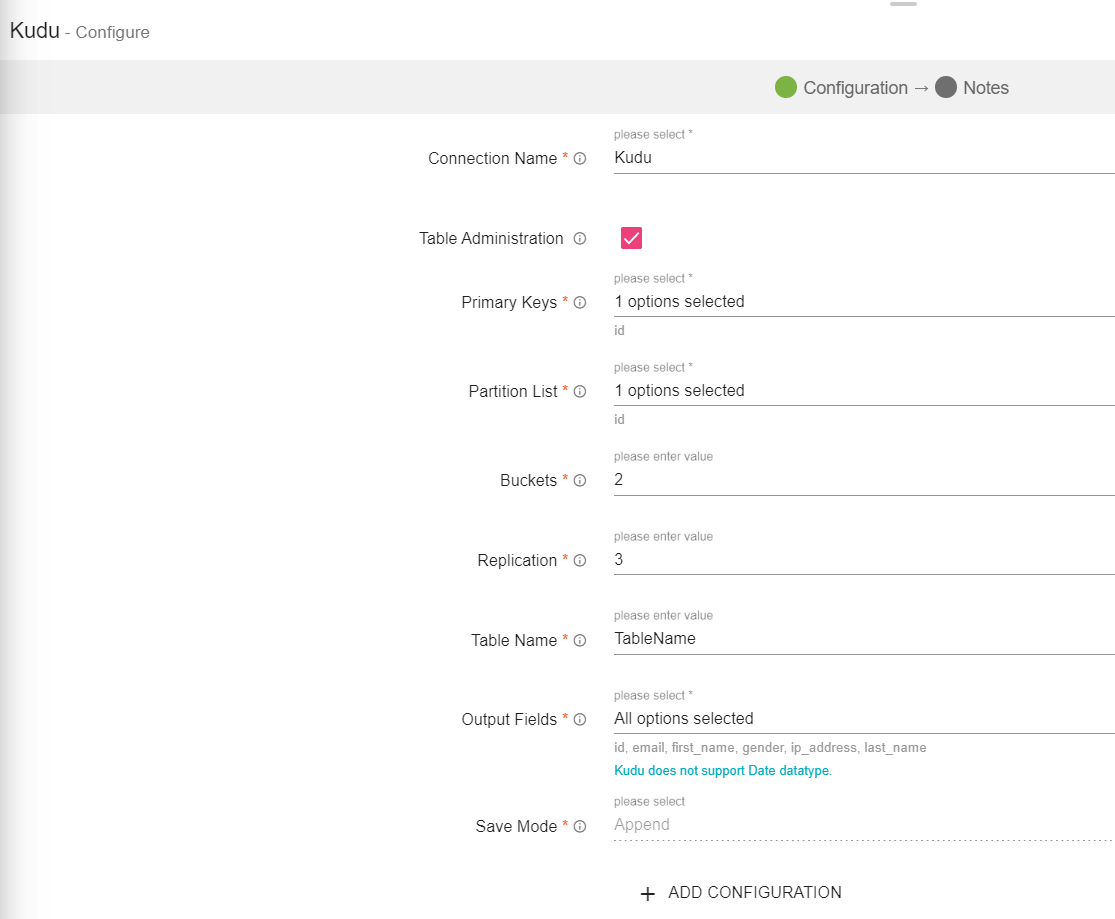Uncheck the Table Administration checkbox
The width and height of the screenshot is (1115, 919).
(631, 238)
